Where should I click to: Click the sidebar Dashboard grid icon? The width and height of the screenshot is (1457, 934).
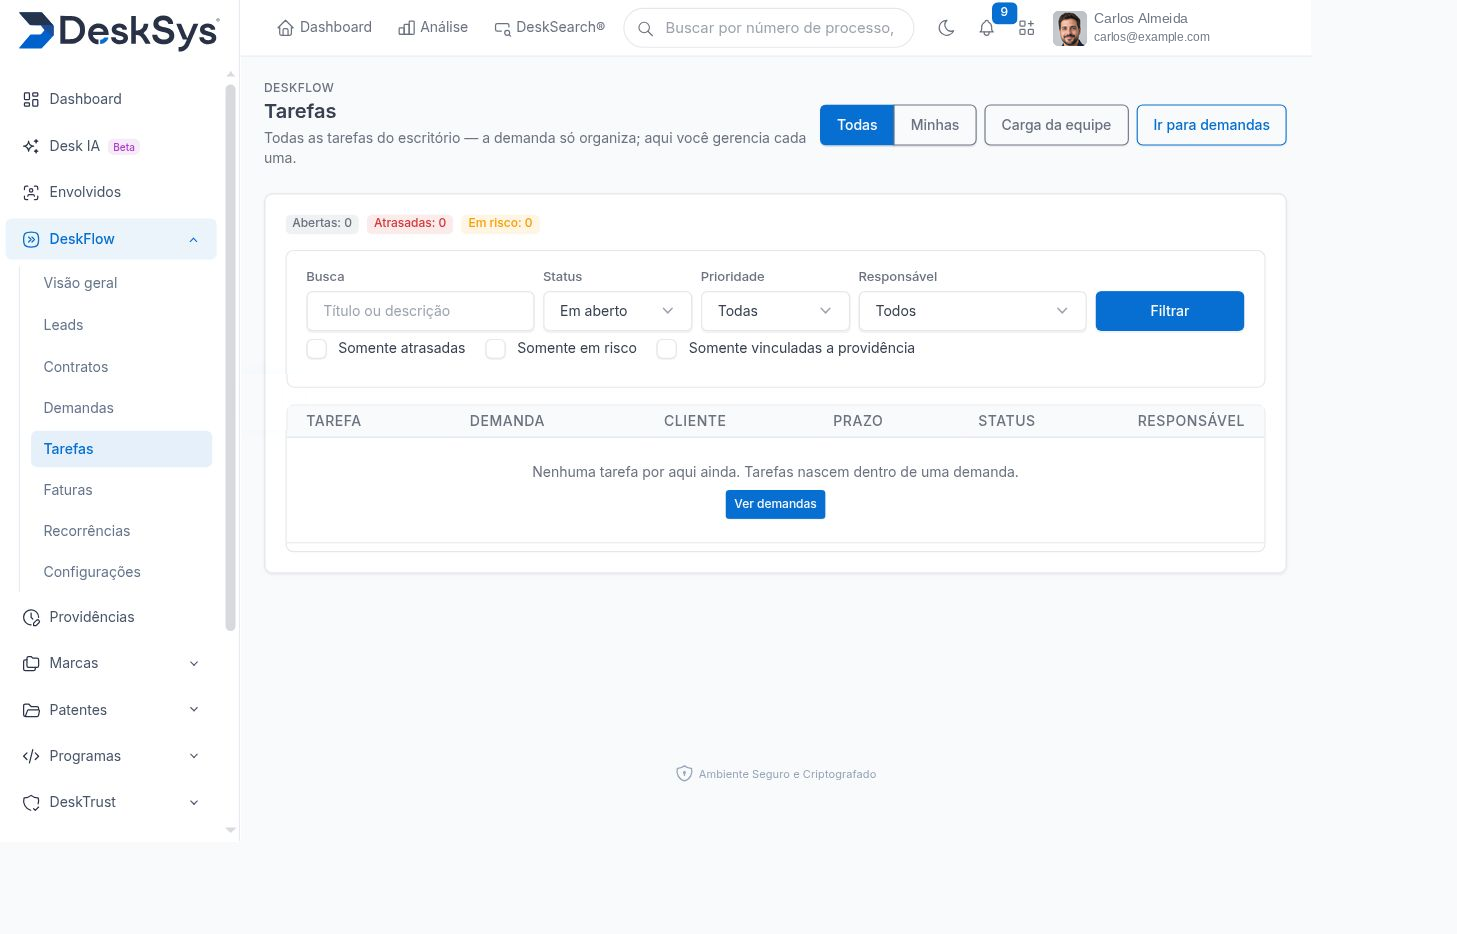(31, 99)
